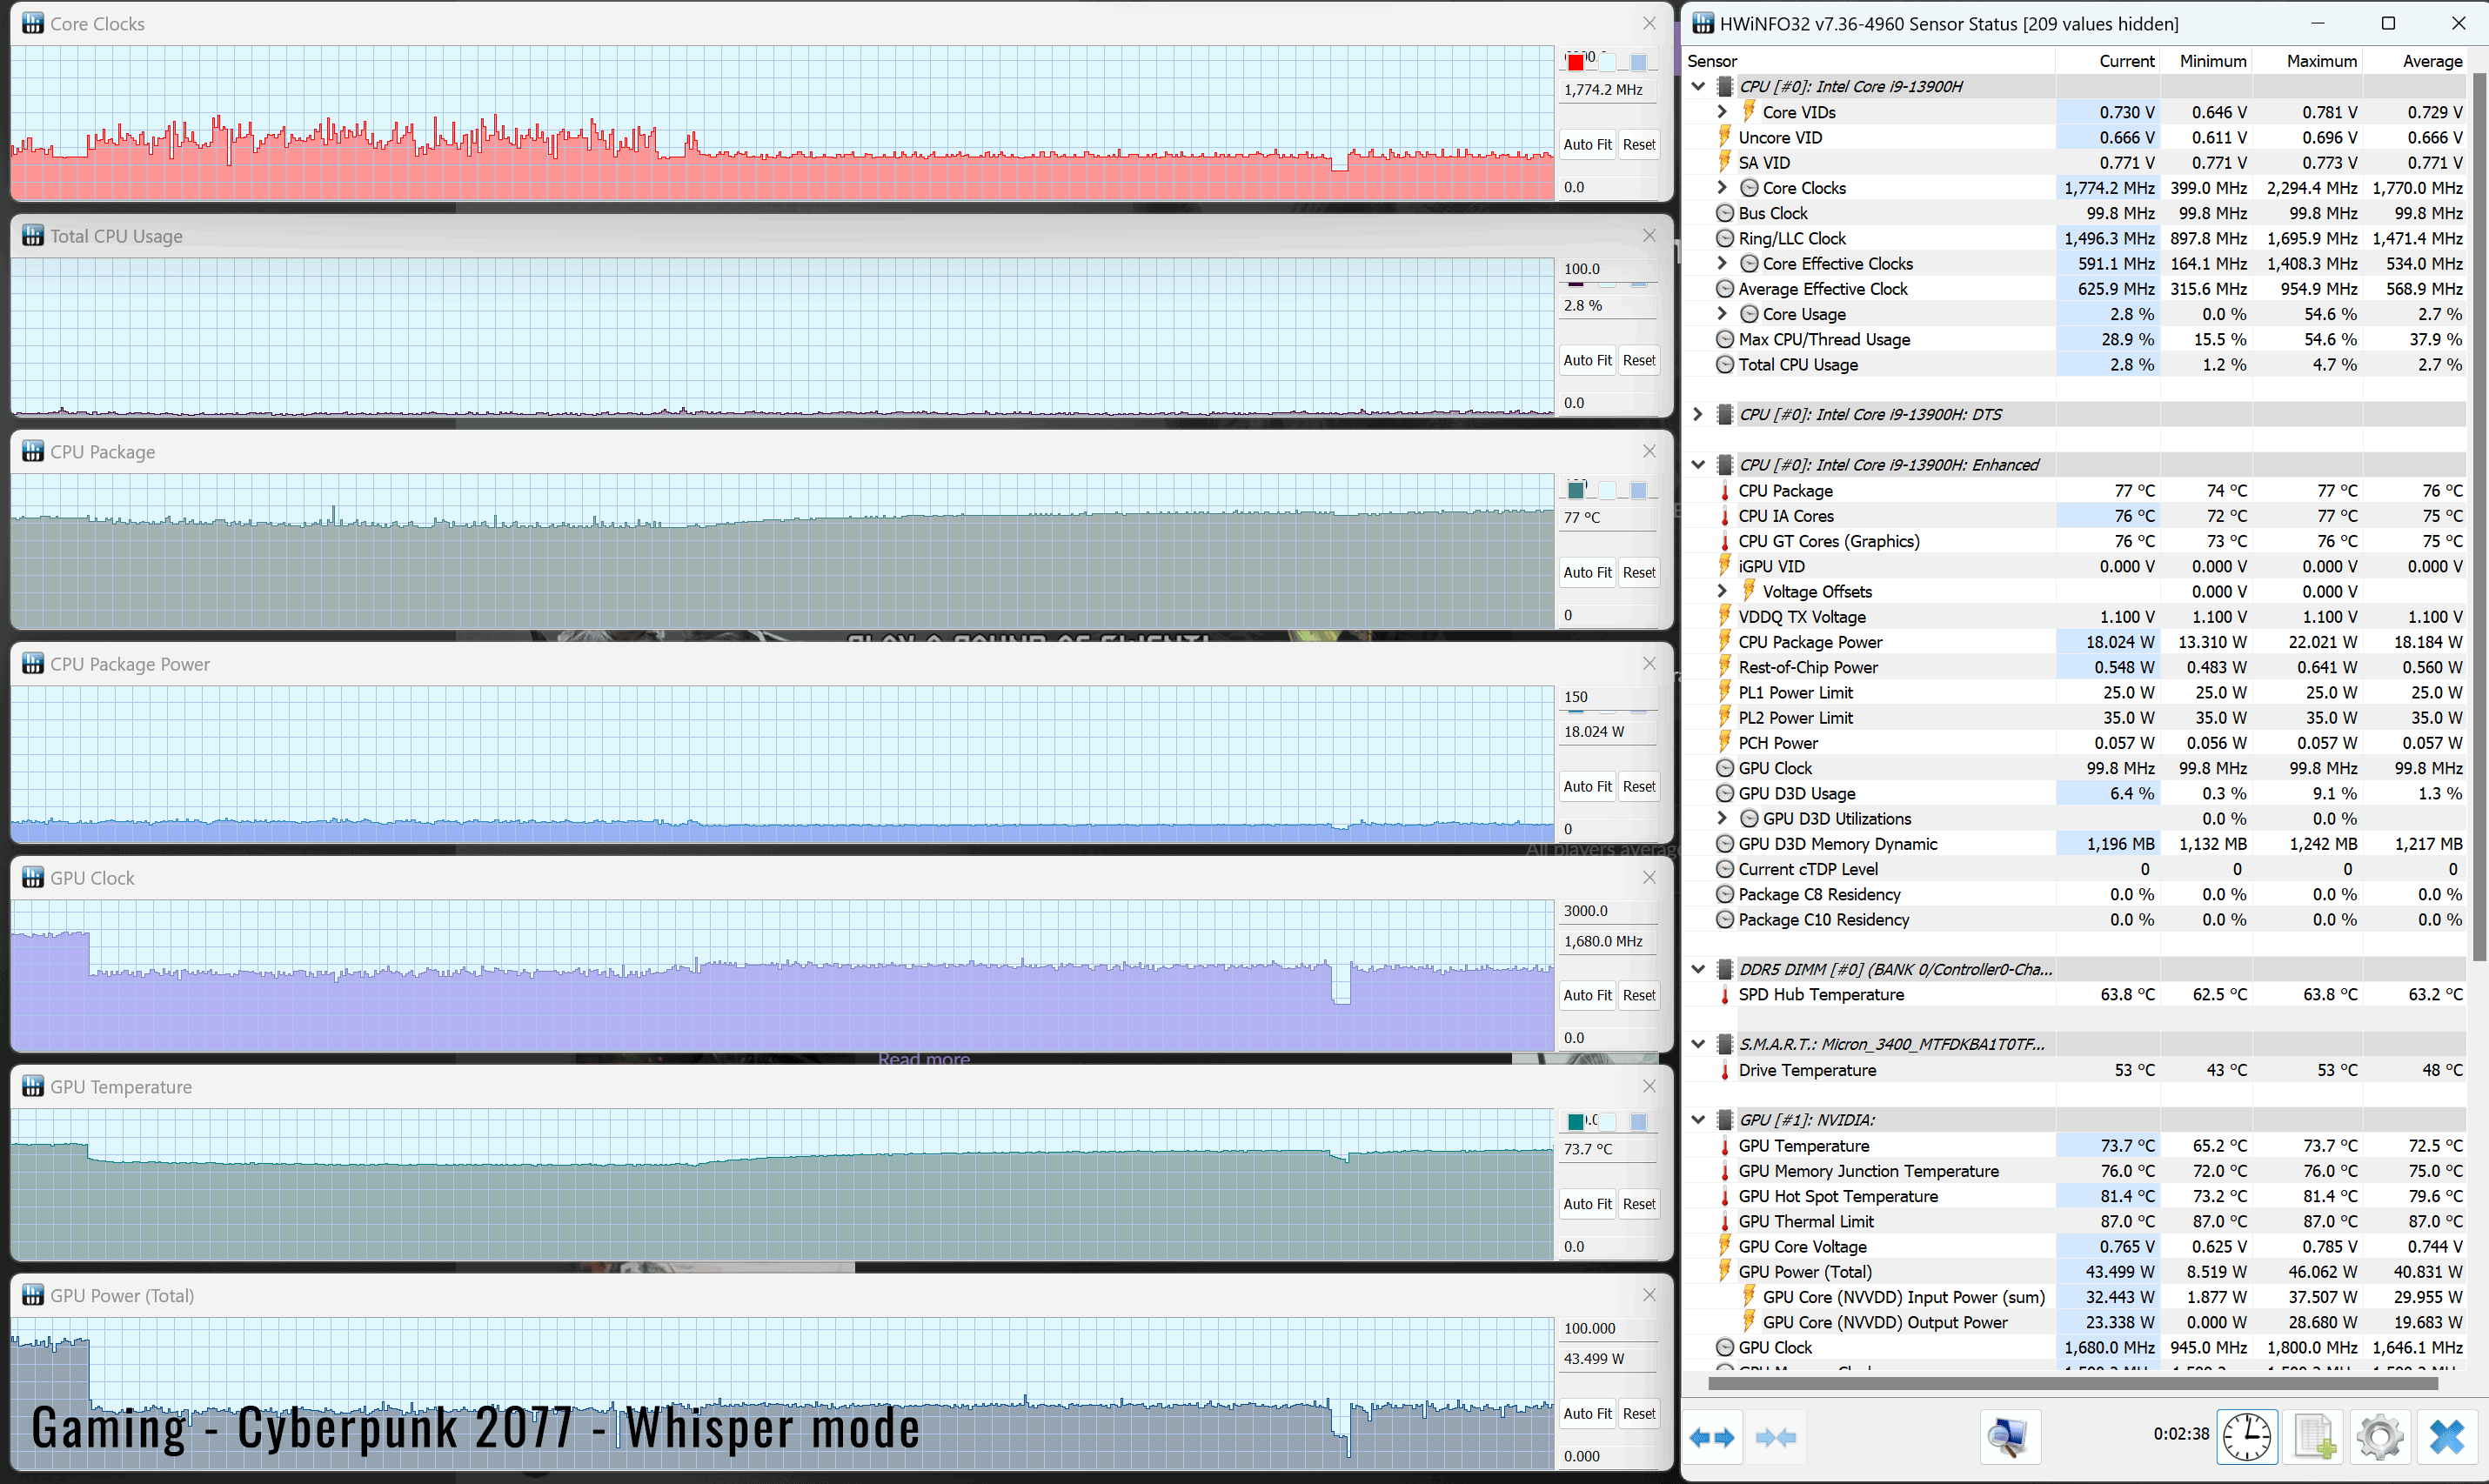Screen dimensions: 2489x1484
Task: Click Reset in the Total CPU Usage window
Action: click(1639, 360)
